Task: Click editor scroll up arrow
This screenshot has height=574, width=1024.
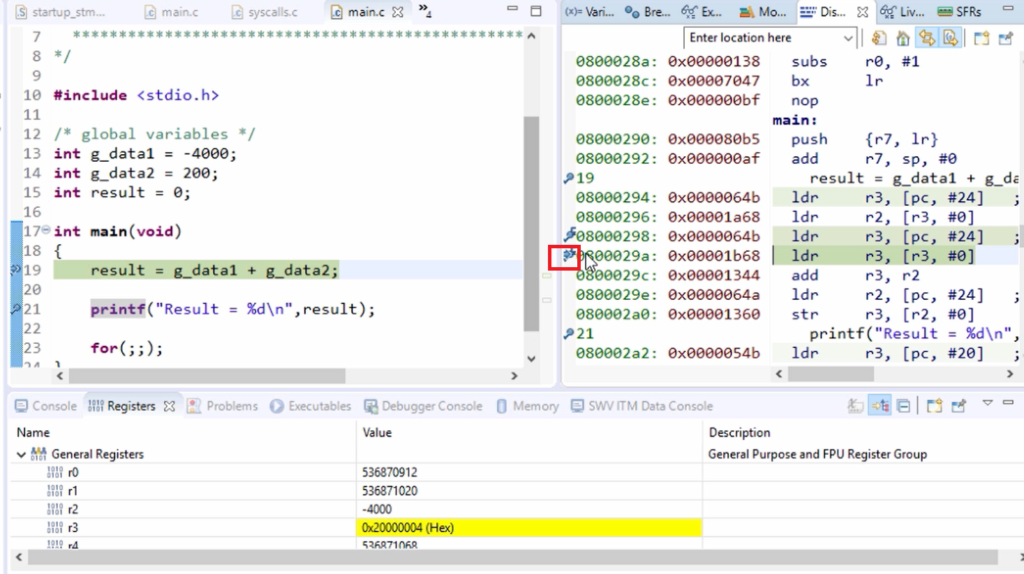Action: 532,35
